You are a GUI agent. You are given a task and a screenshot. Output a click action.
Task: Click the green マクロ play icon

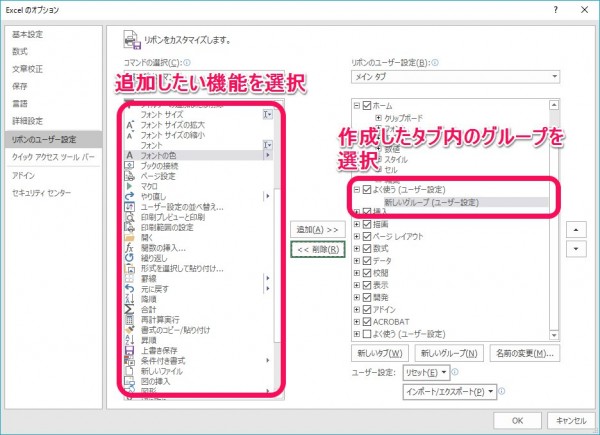(x=129, y=186)
